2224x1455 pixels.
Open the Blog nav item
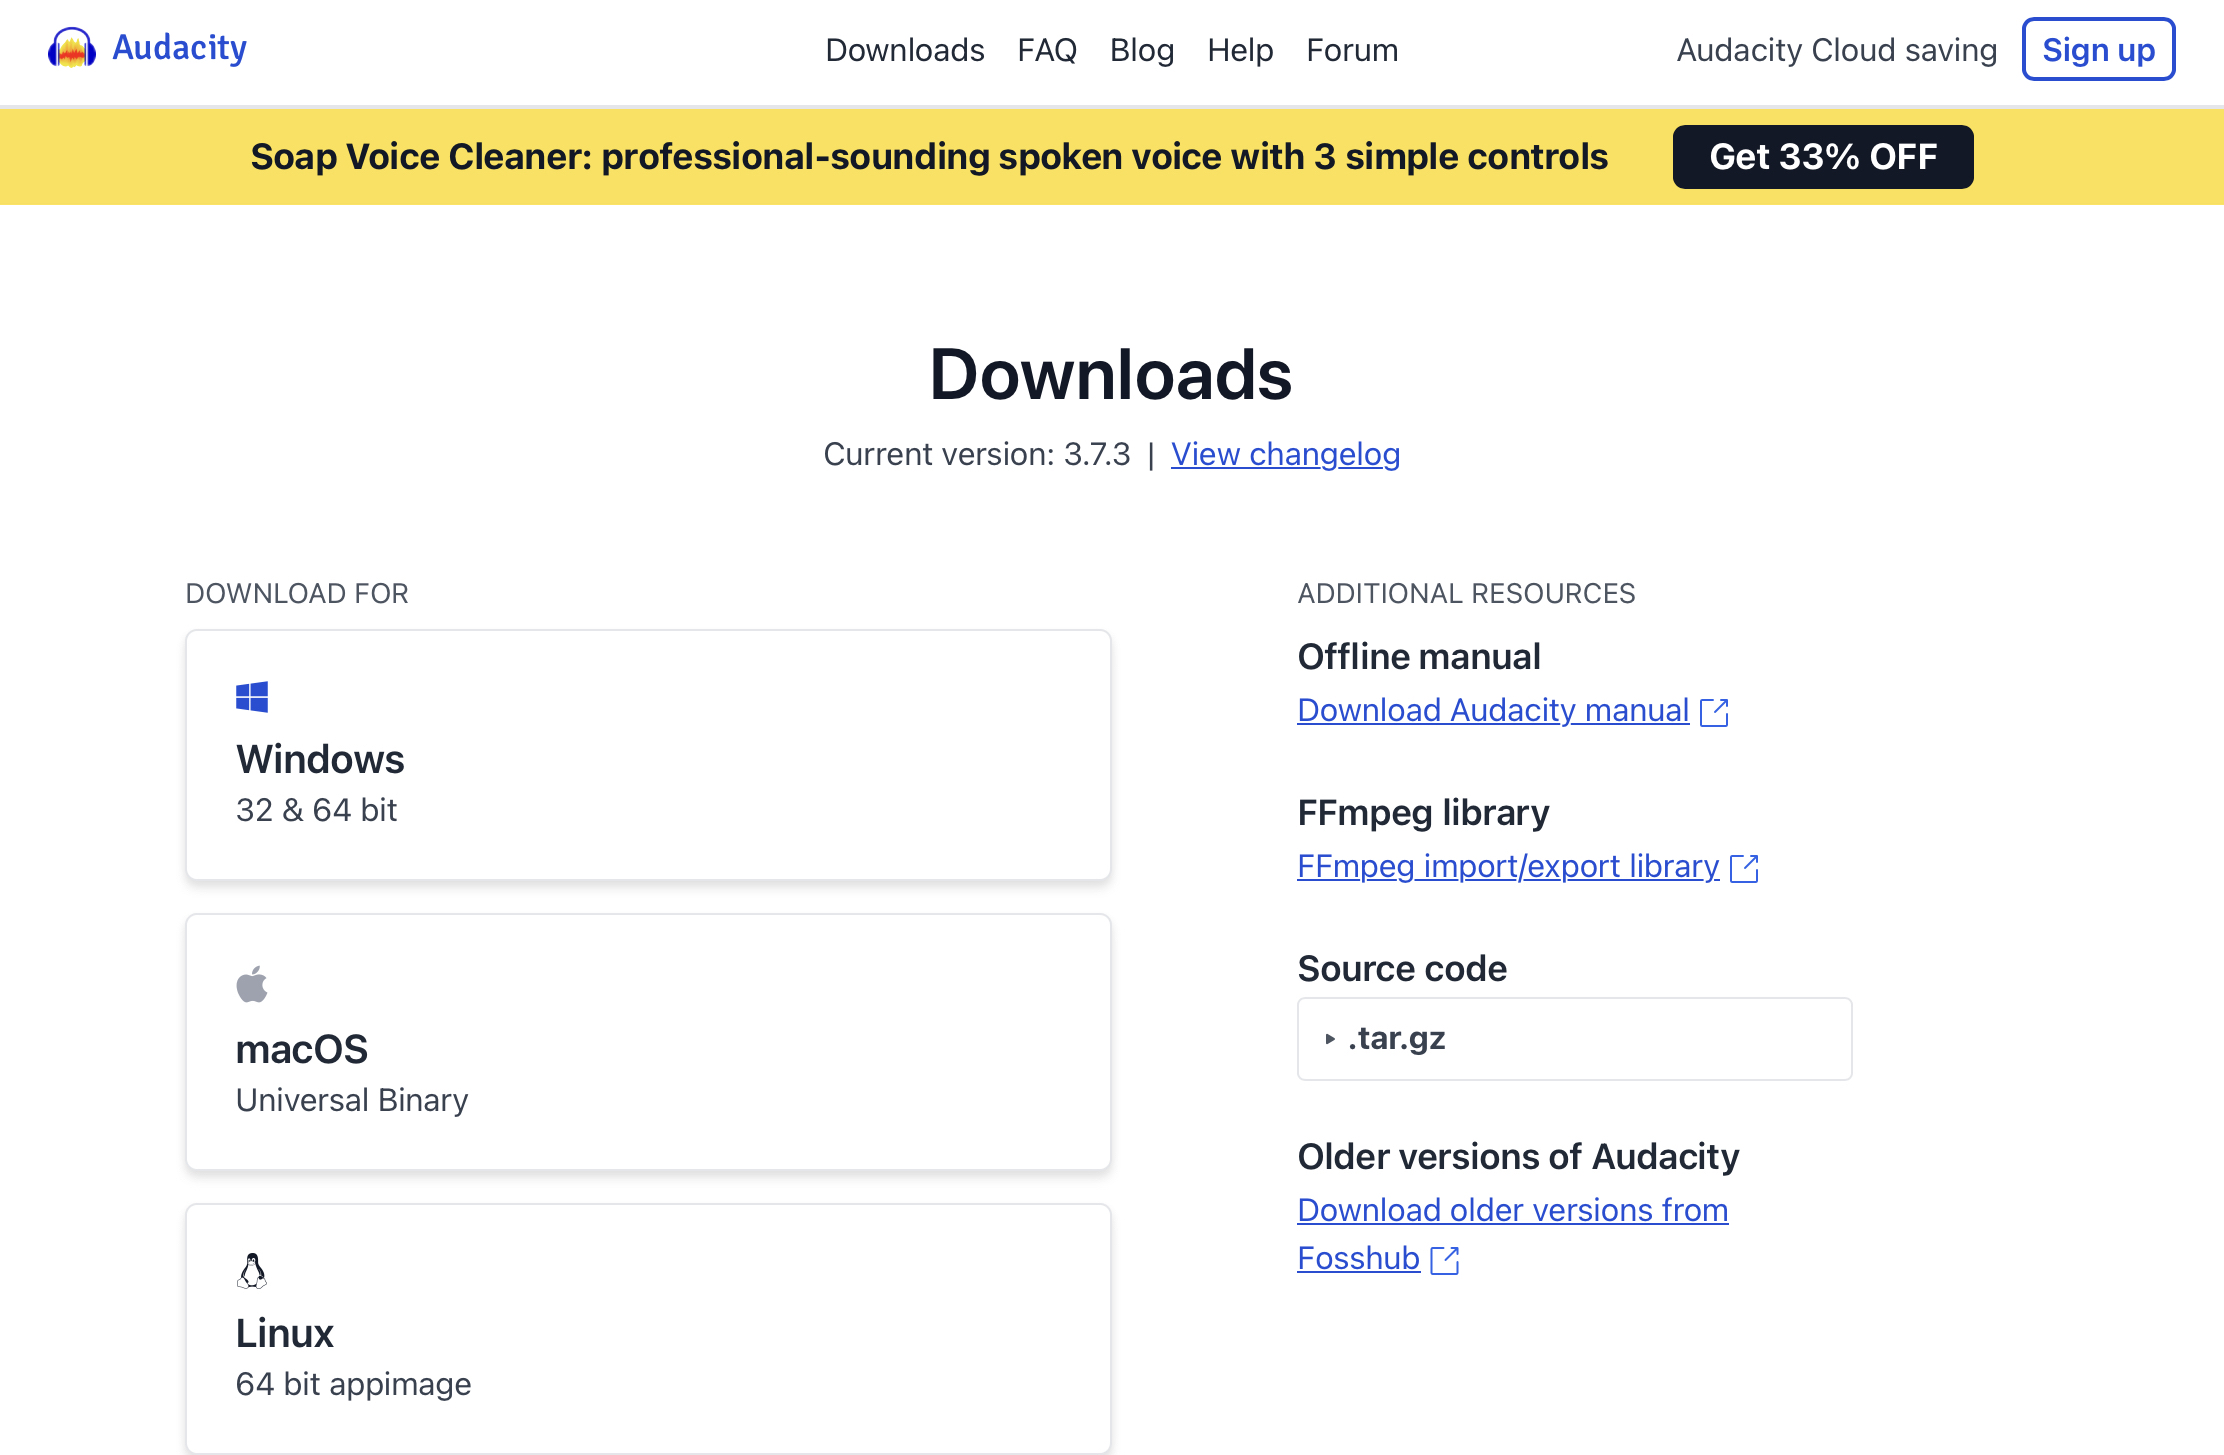point(1142,50)
